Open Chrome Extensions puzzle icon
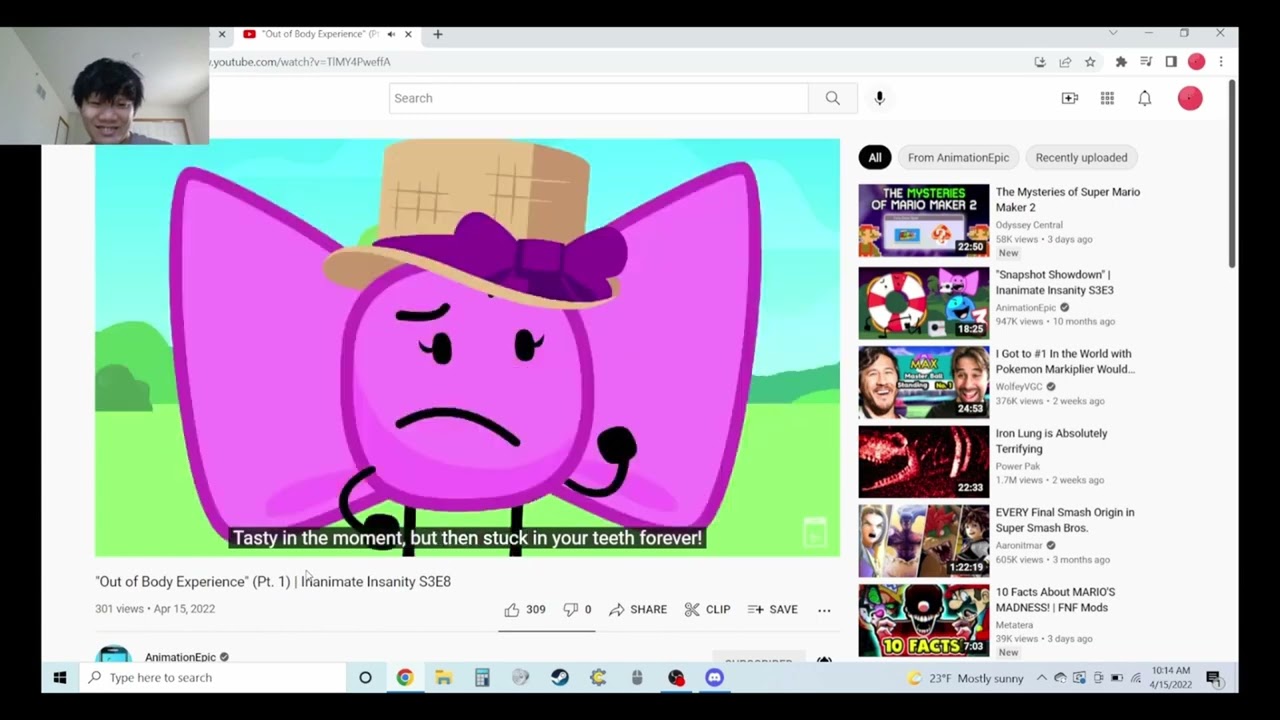The width and height of the screenshot is (1280, 720). pos(1121,62)
